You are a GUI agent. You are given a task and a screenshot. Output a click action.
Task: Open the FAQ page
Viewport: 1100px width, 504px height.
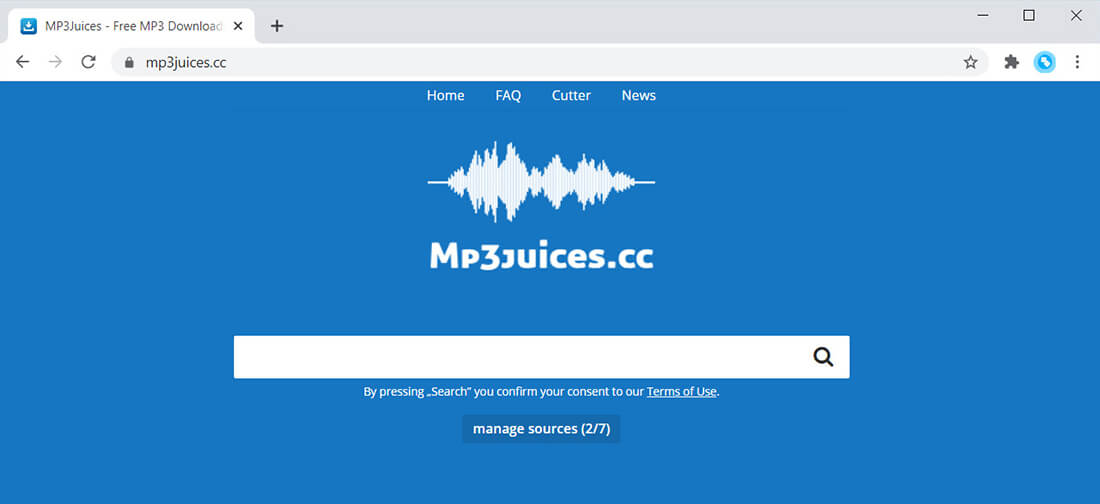click(x=508, y=95)
